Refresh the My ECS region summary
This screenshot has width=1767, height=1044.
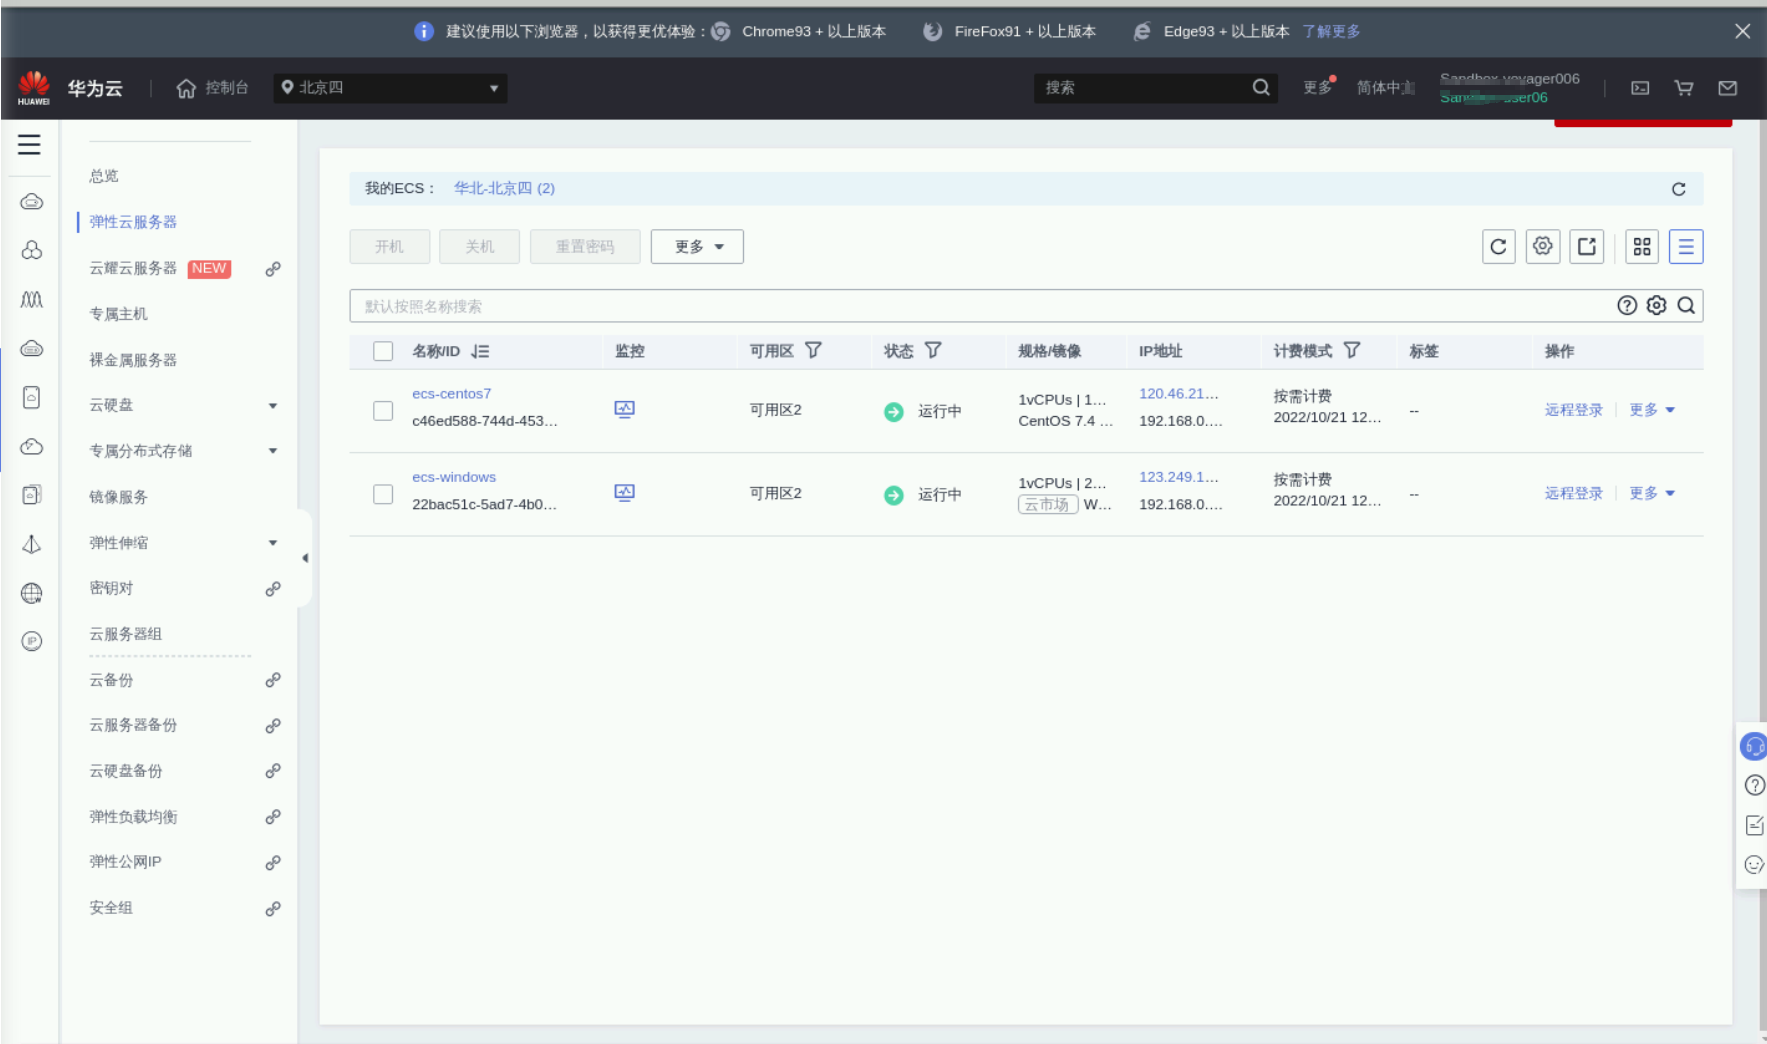tap(1679, 189)
